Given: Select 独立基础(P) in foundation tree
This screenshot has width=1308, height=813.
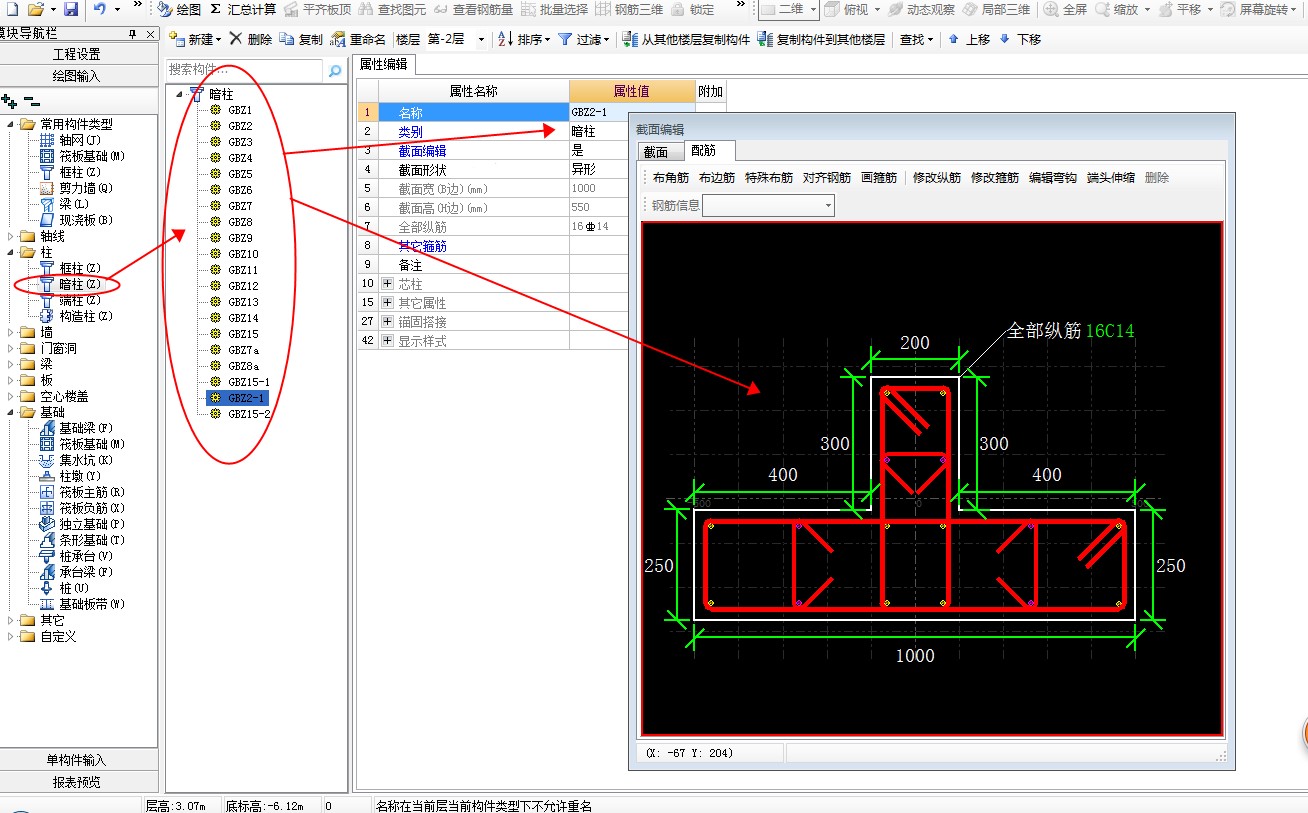Looking at the screenshot, I should click(x=82, y=524).
